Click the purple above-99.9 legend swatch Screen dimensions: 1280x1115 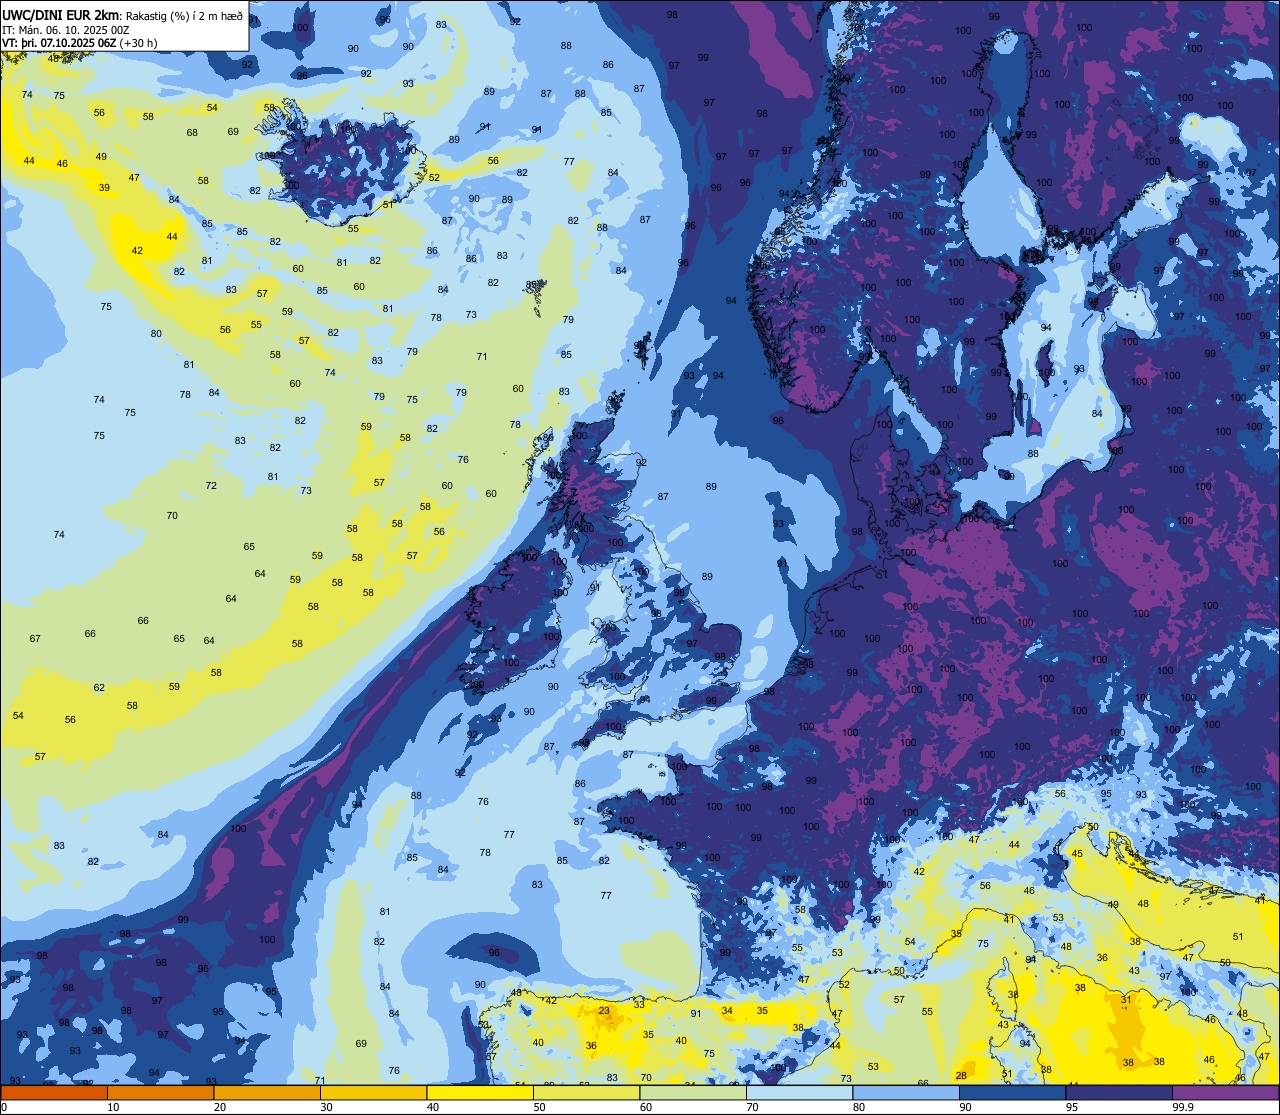pos(1225,1093)
